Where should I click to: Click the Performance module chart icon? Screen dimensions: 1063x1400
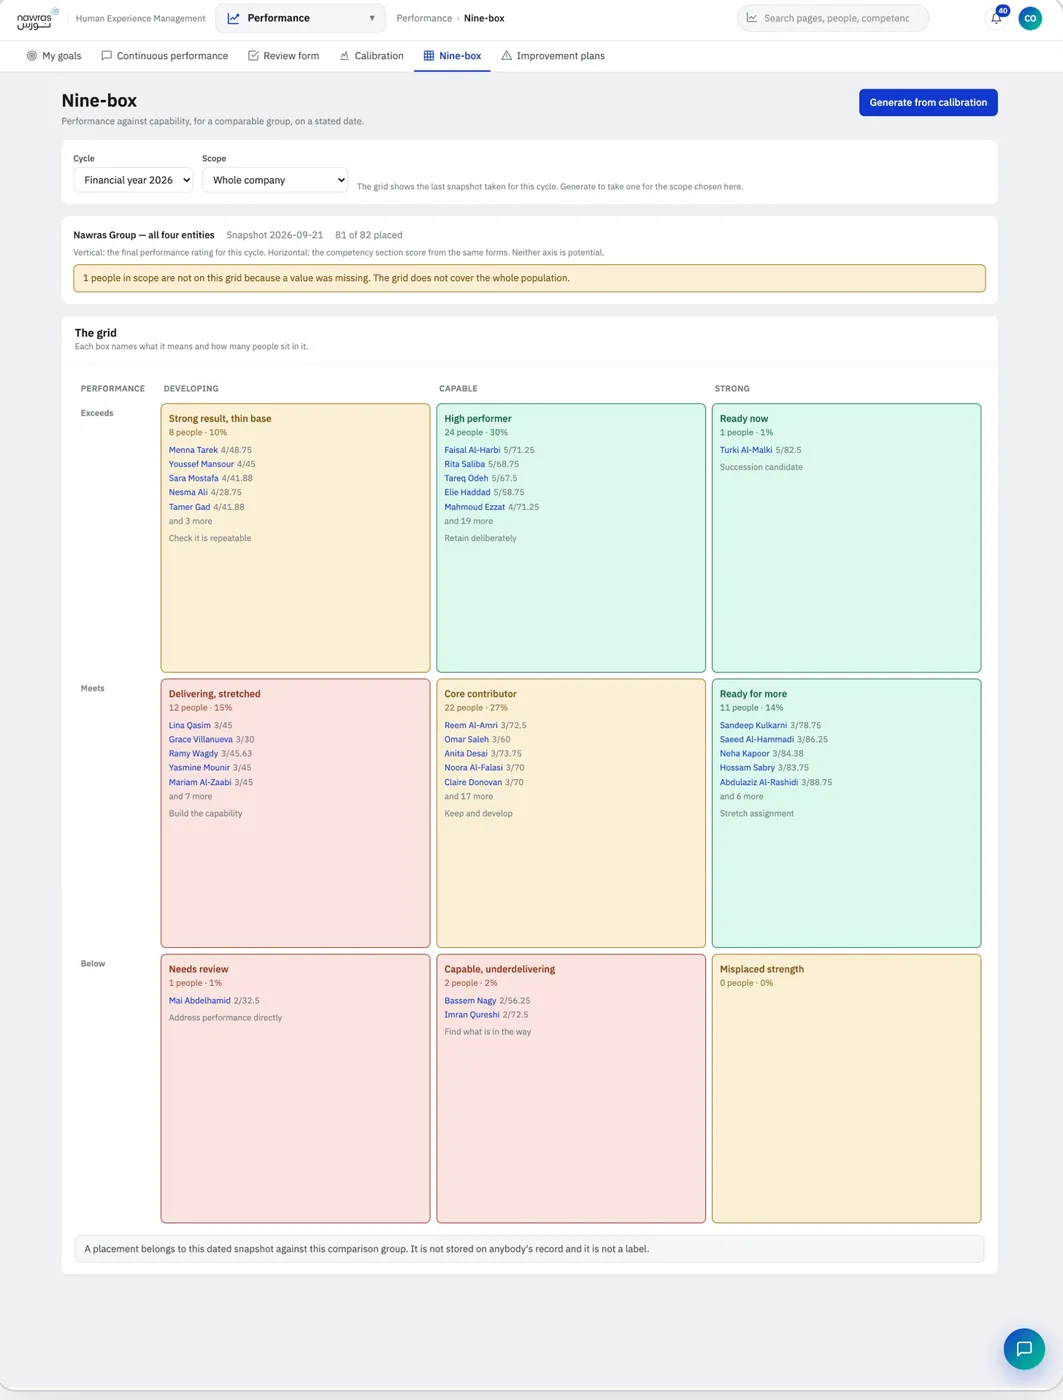(234, 18)
